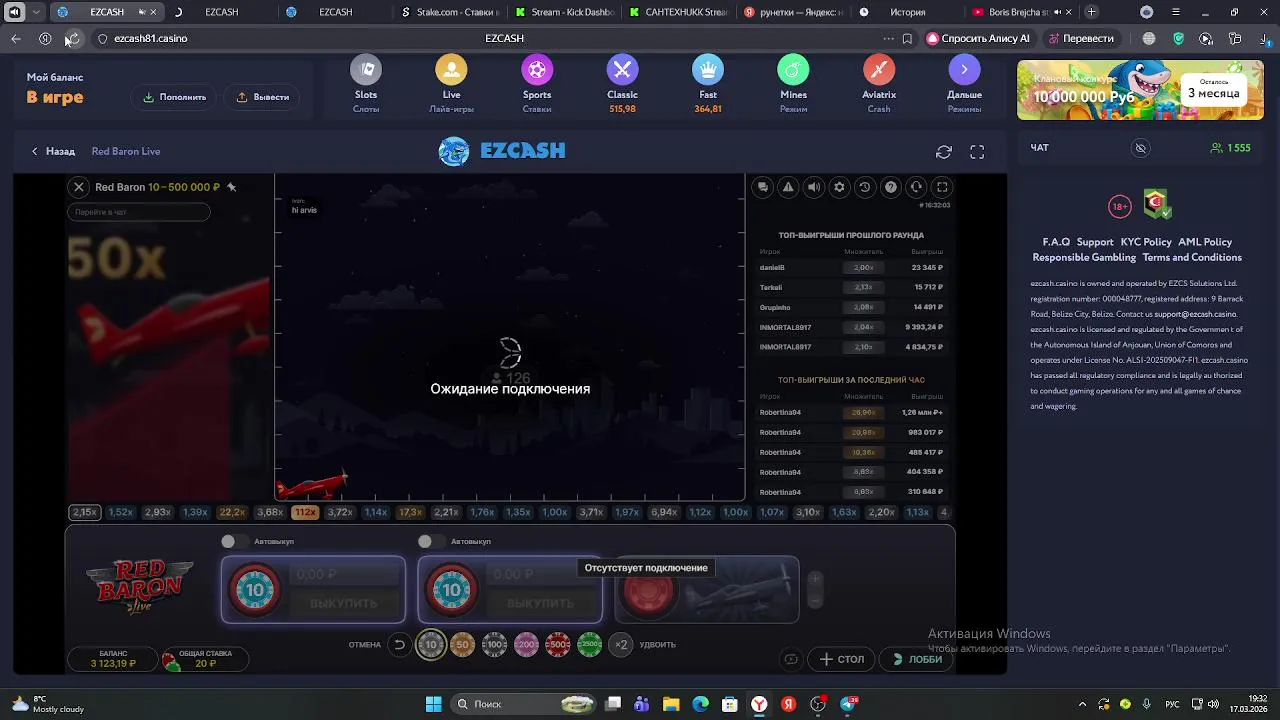The width and height of the screenshot is (1280, 720).
Task: Open game help question mark icon
Action: click(x=890, y=187)
